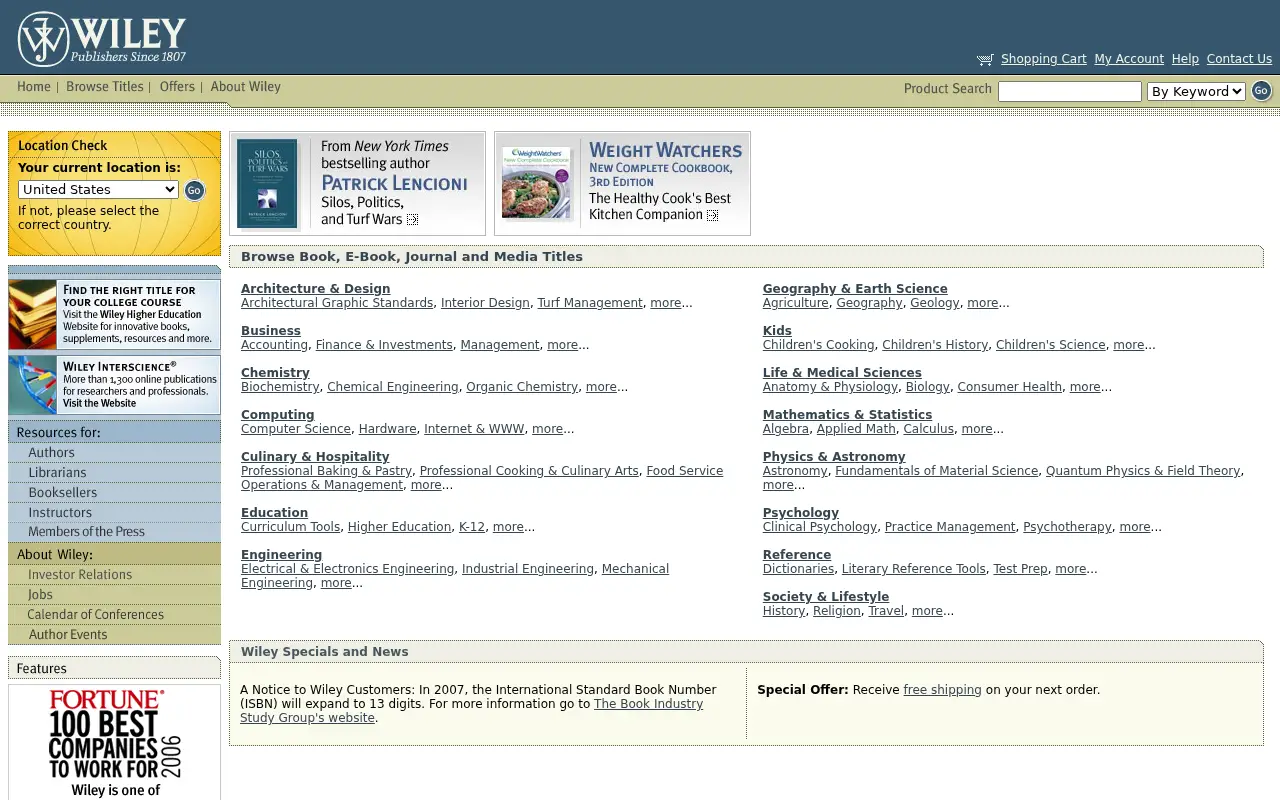Click the shopping cart icon
This screenshot has height=800, width=1280.
pyautogui.click(x=985, y=60)
